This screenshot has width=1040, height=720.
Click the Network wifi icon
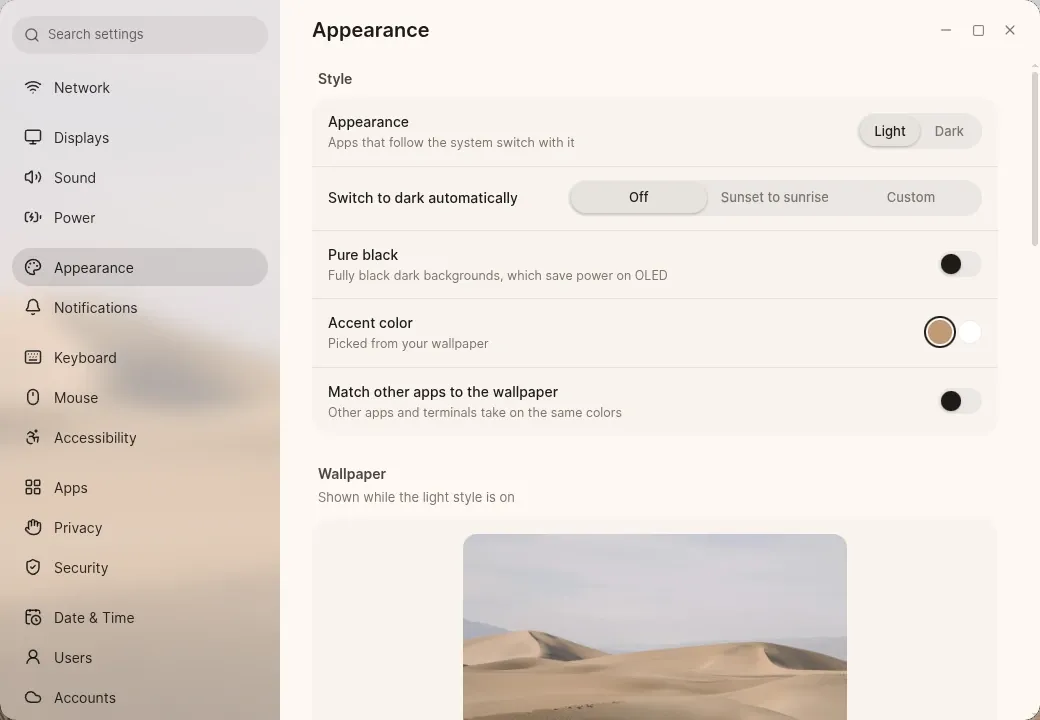click(32, 88)
